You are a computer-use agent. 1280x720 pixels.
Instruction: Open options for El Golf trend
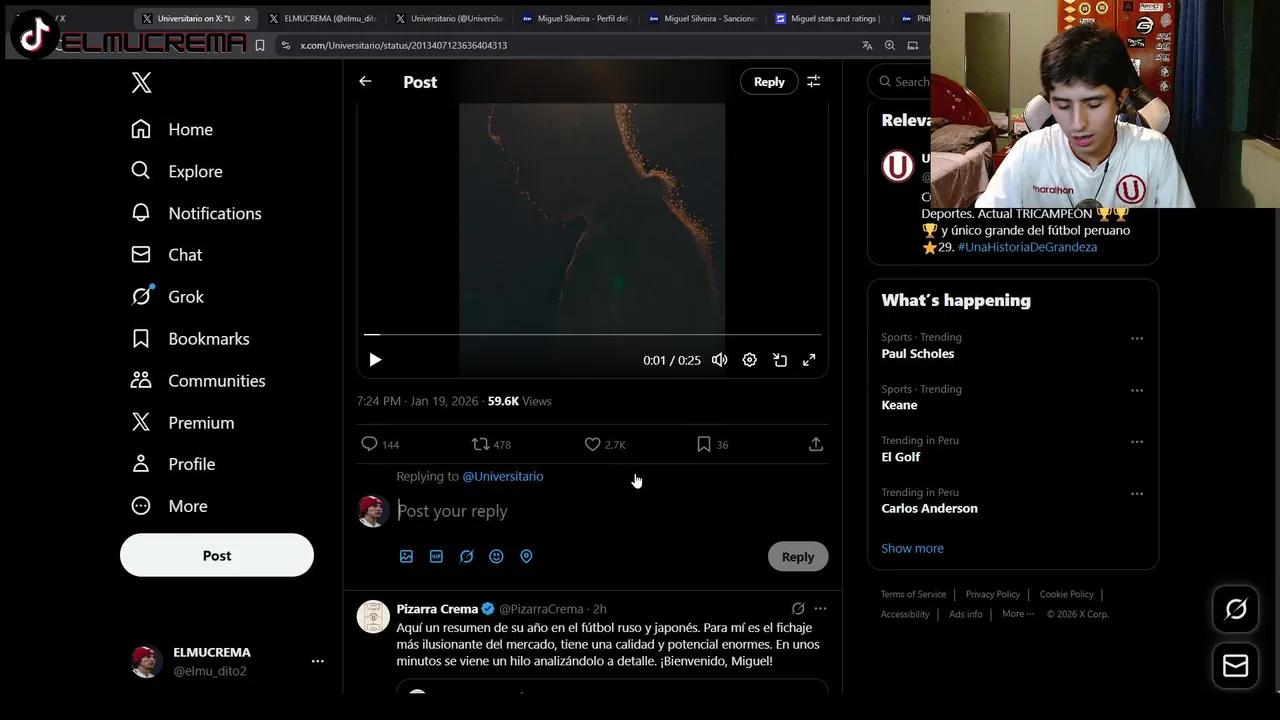[x=1137, y=442]
